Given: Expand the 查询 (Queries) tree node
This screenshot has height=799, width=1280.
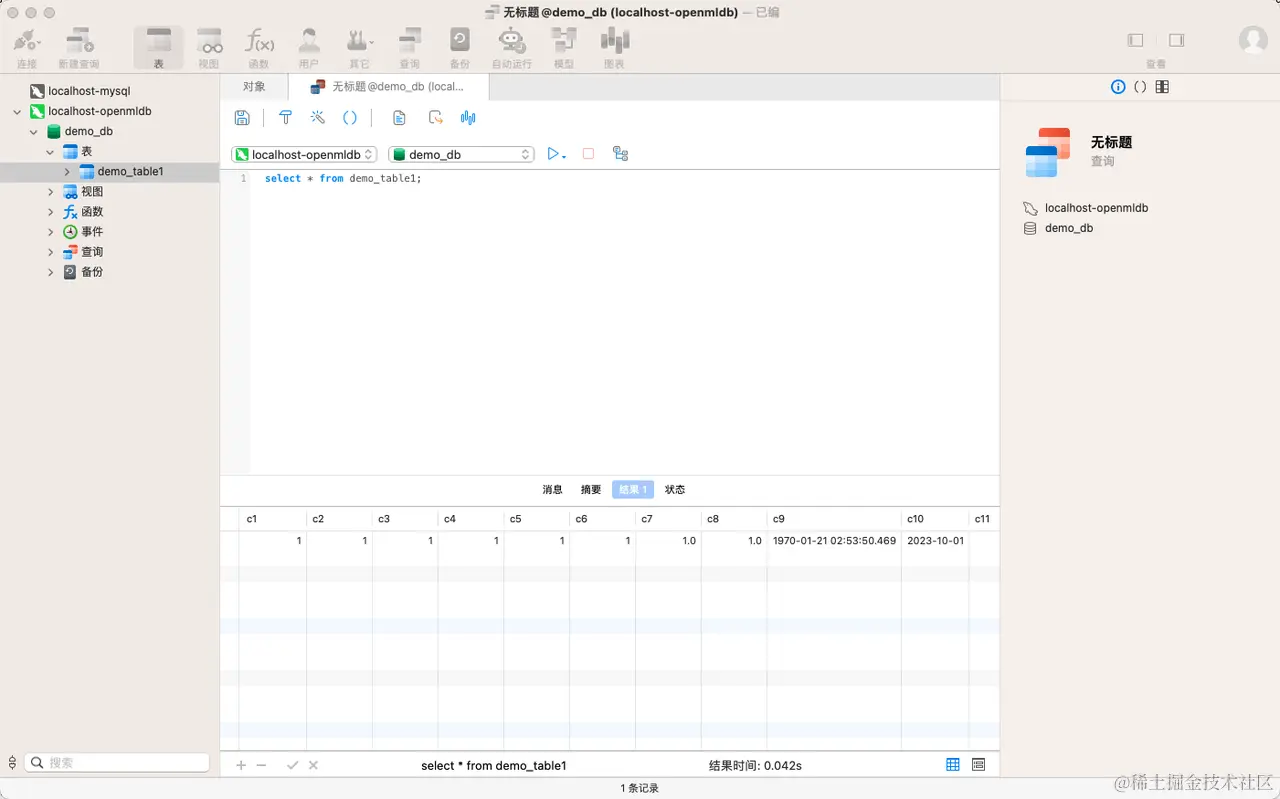Looking at the screenshot, I should pos(51,252).
